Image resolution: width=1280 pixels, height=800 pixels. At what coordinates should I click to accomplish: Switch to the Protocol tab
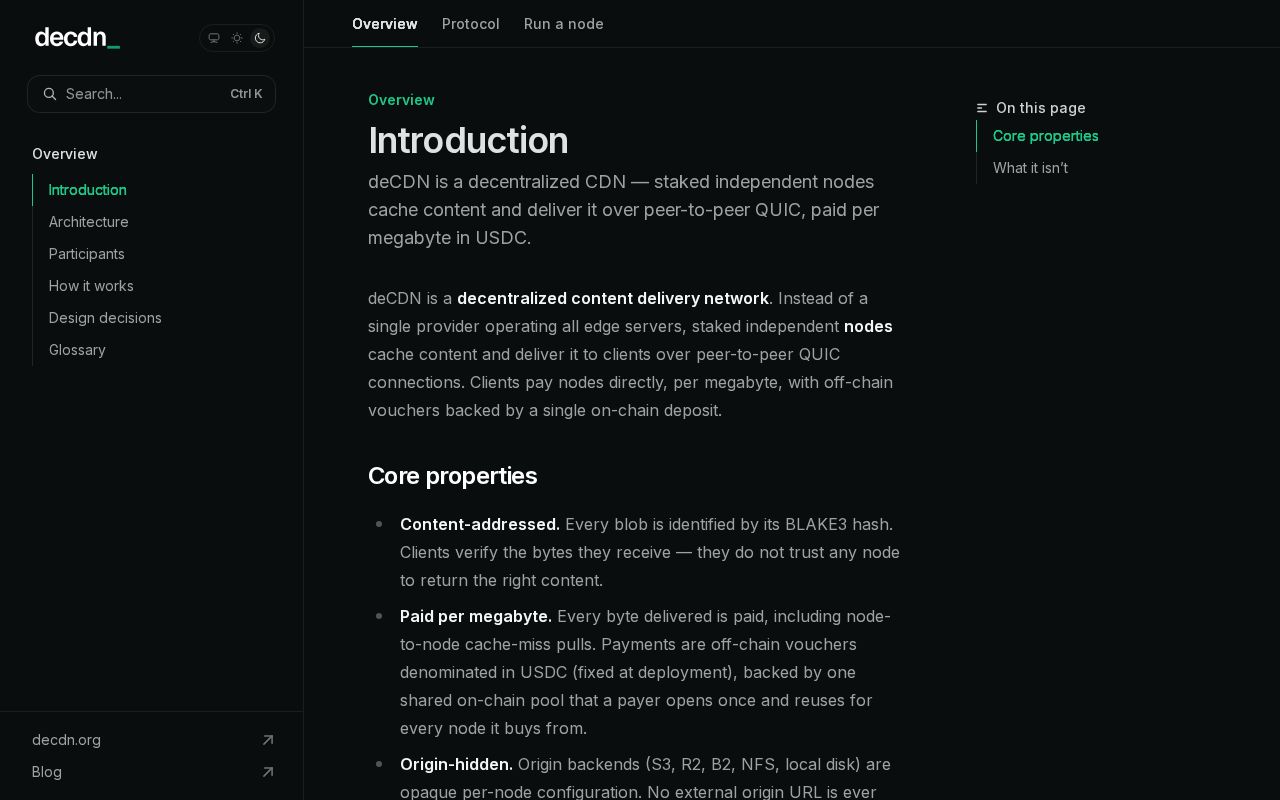point(471,24)
